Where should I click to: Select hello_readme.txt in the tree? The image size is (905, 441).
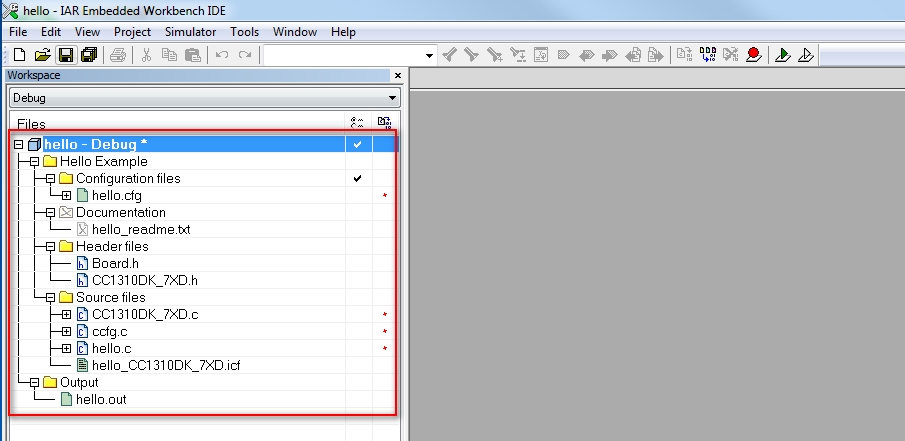coord(141,230)
